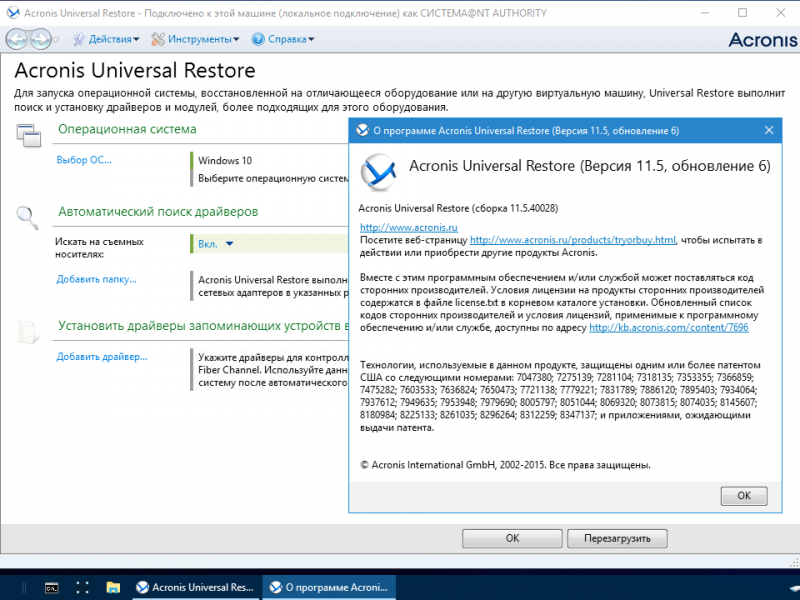Open File Explorer from the taskbar
The height and width of the screenshot is (600, 800).
pos(113,587)
